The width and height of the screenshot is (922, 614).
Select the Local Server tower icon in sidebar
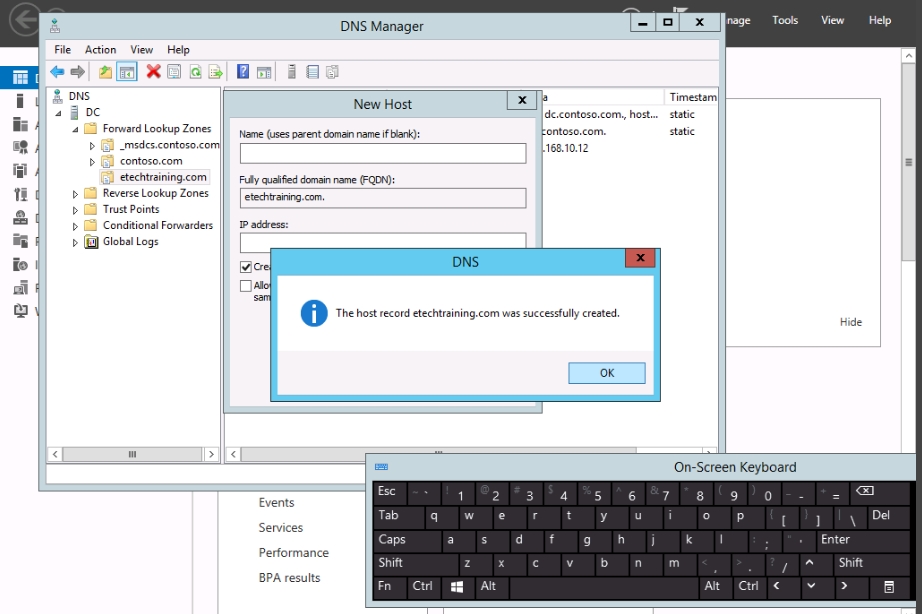[x=20, y=101]
